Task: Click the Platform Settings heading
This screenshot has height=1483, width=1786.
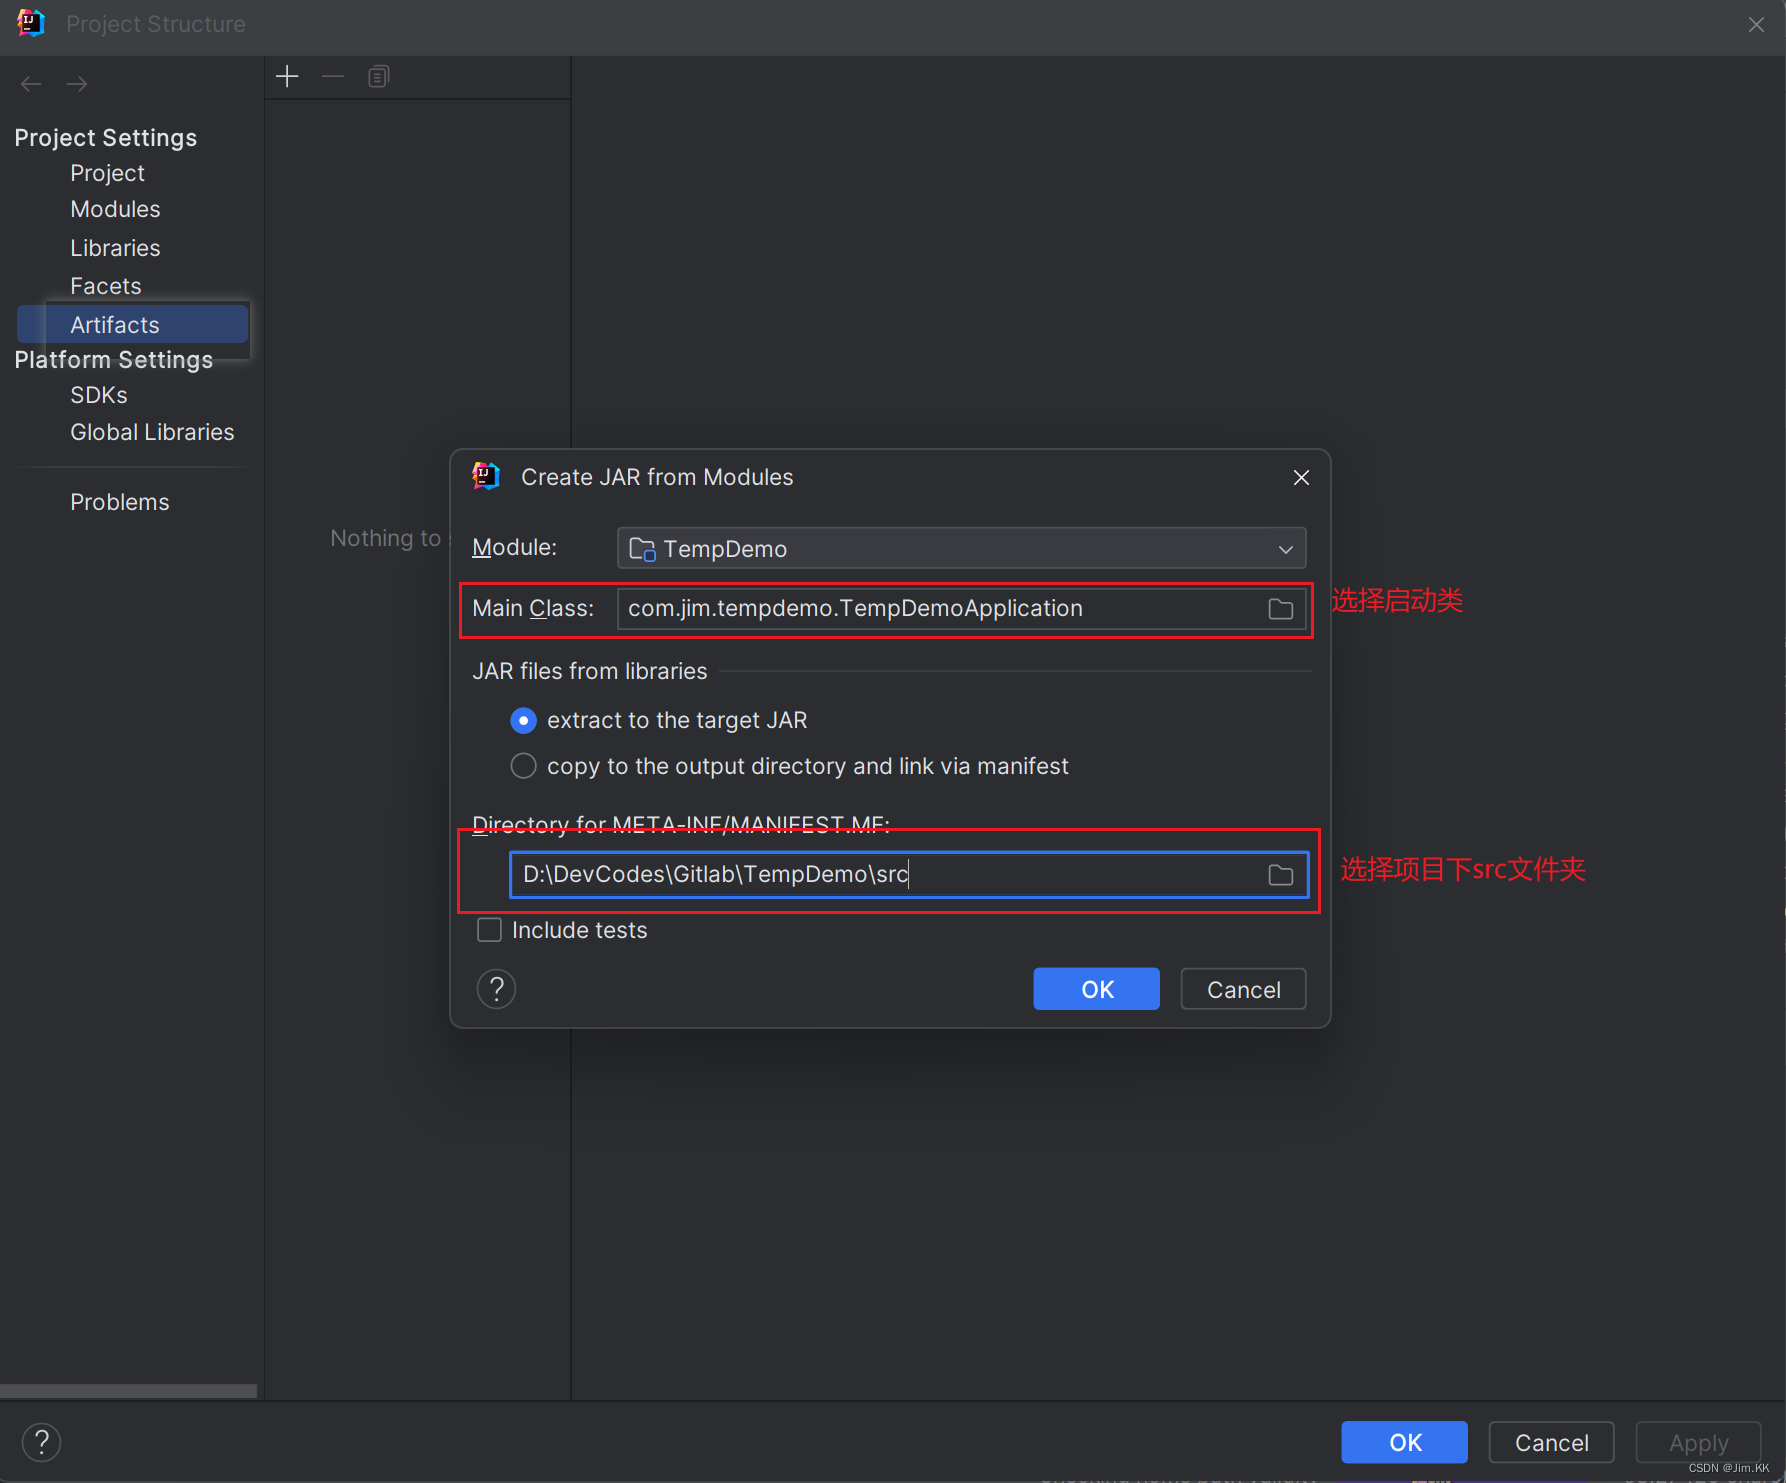Action: [113, 360]
